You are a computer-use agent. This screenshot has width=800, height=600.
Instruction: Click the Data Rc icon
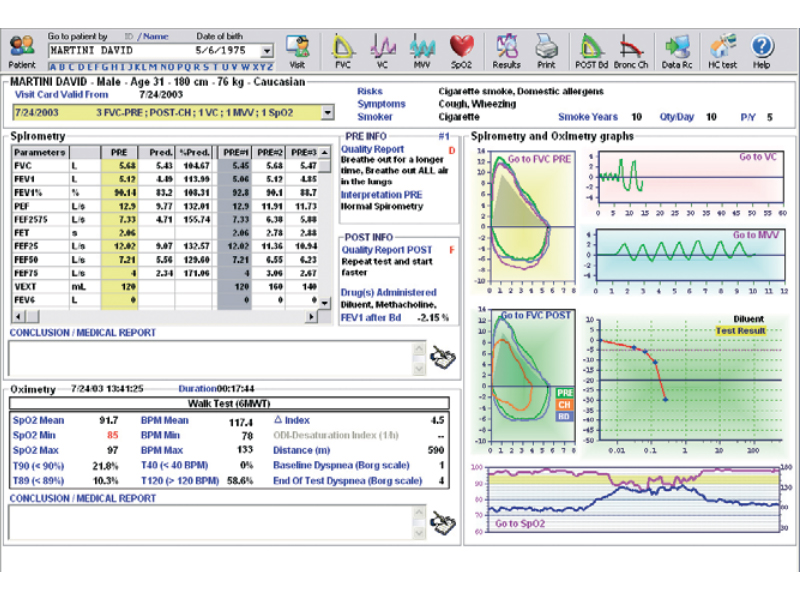coord(677,51)
